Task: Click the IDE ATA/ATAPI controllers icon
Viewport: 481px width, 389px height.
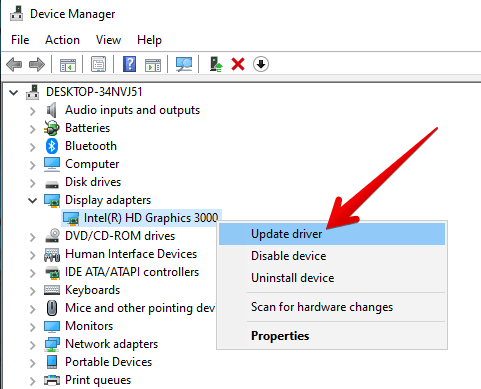Action: click(52, 273)
